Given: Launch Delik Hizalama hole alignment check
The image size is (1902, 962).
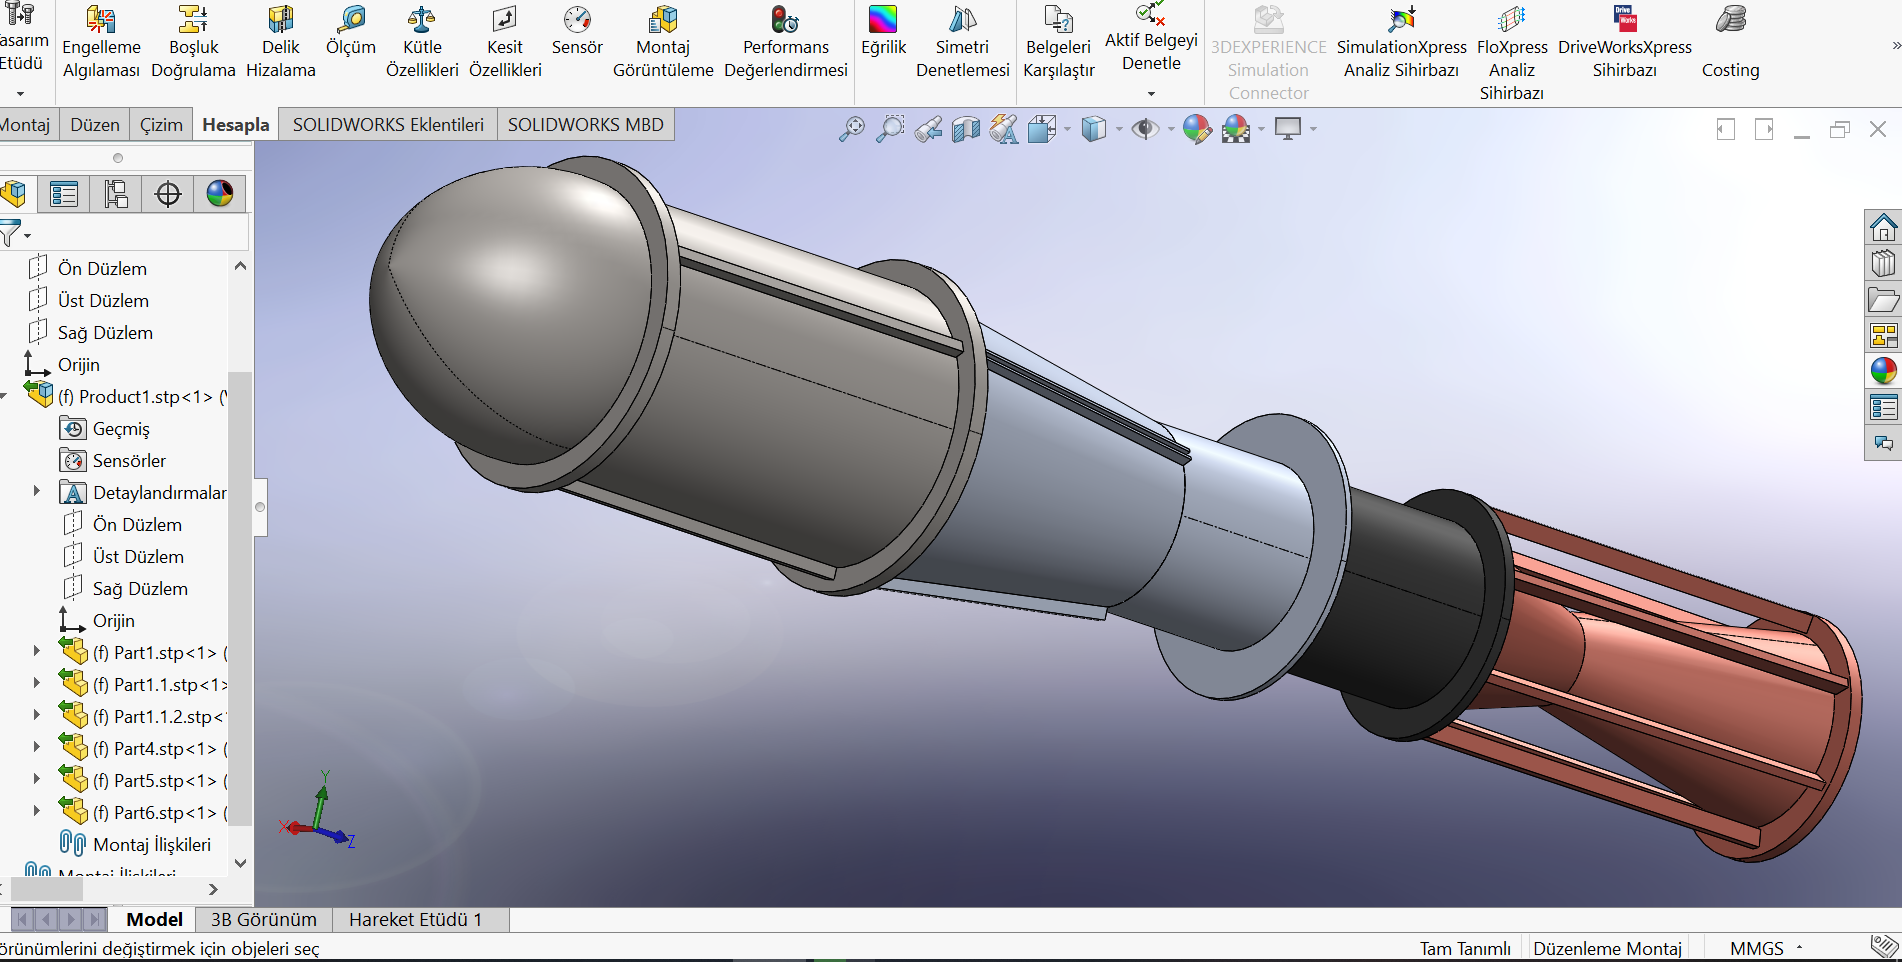Looking at the screenshot, I should click(x=281, y=43).
